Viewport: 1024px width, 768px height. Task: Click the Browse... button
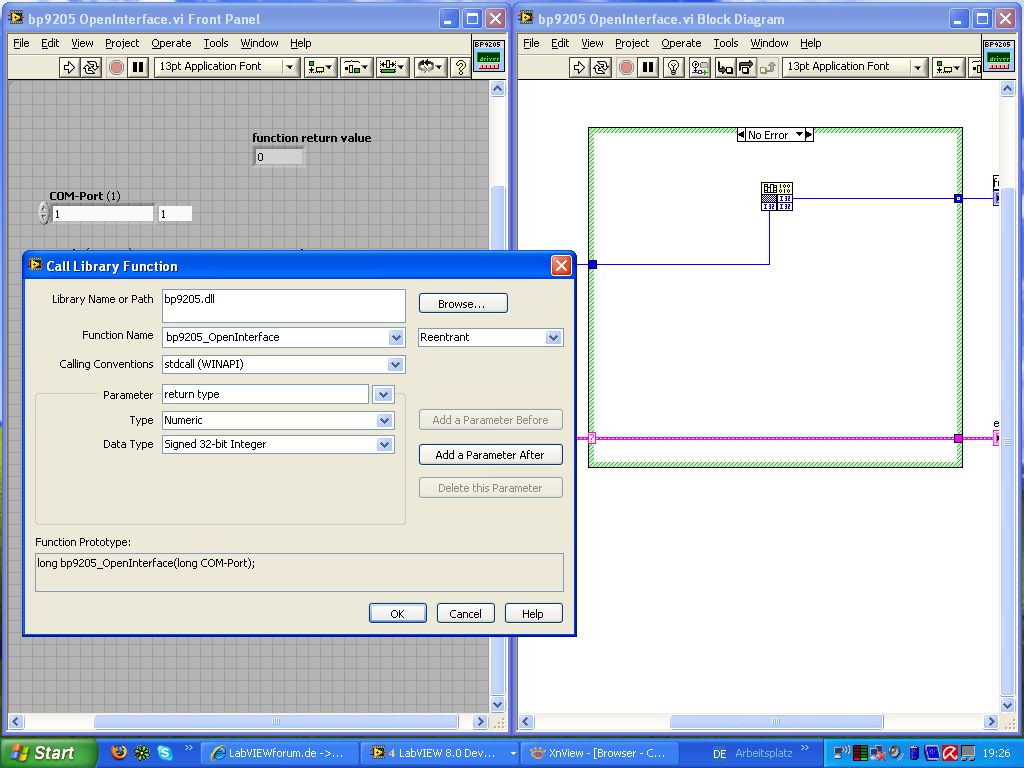pos(462,303)
